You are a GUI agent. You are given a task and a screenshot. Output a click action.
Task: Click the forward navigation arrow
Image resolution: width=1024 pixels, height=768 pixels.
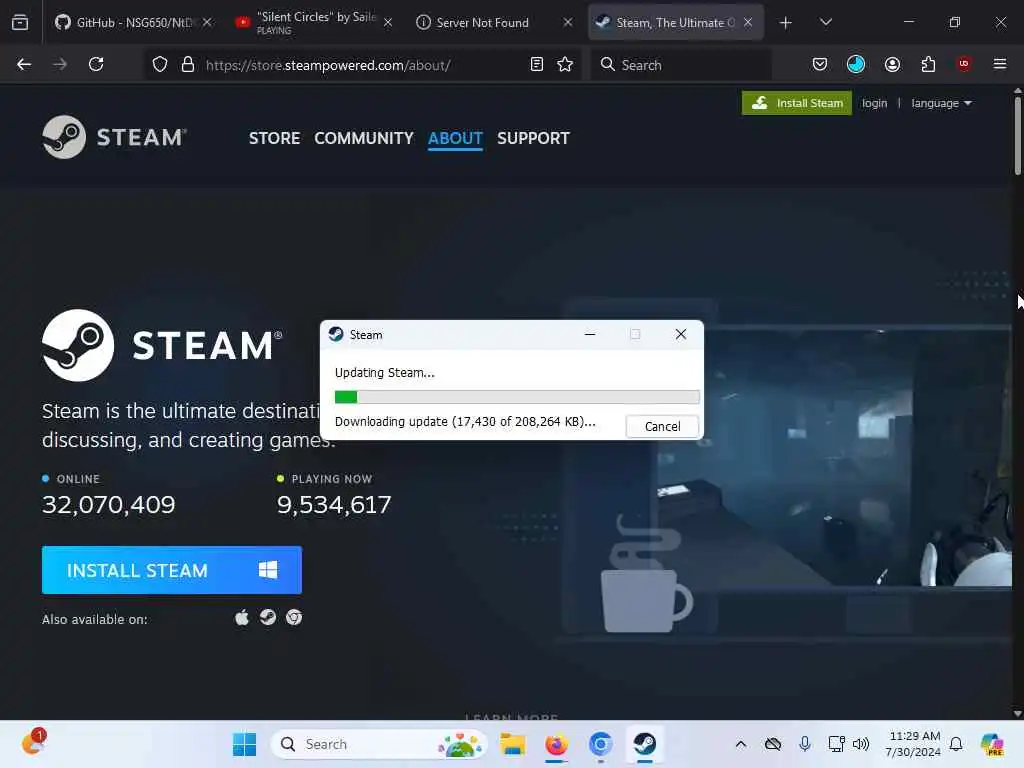point(59,64)
